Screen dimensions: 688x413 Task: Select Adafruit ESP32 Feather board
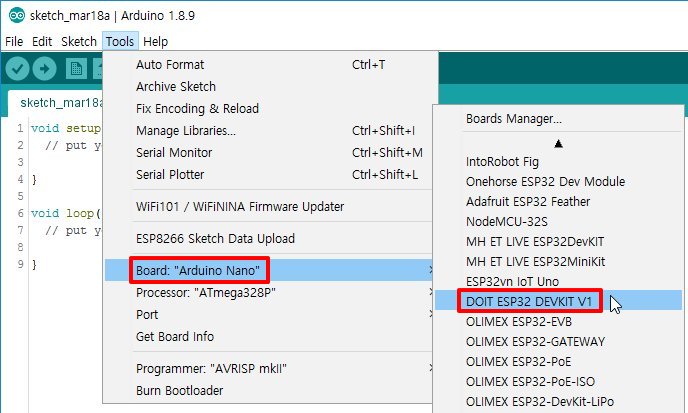(x=558, y=202)
